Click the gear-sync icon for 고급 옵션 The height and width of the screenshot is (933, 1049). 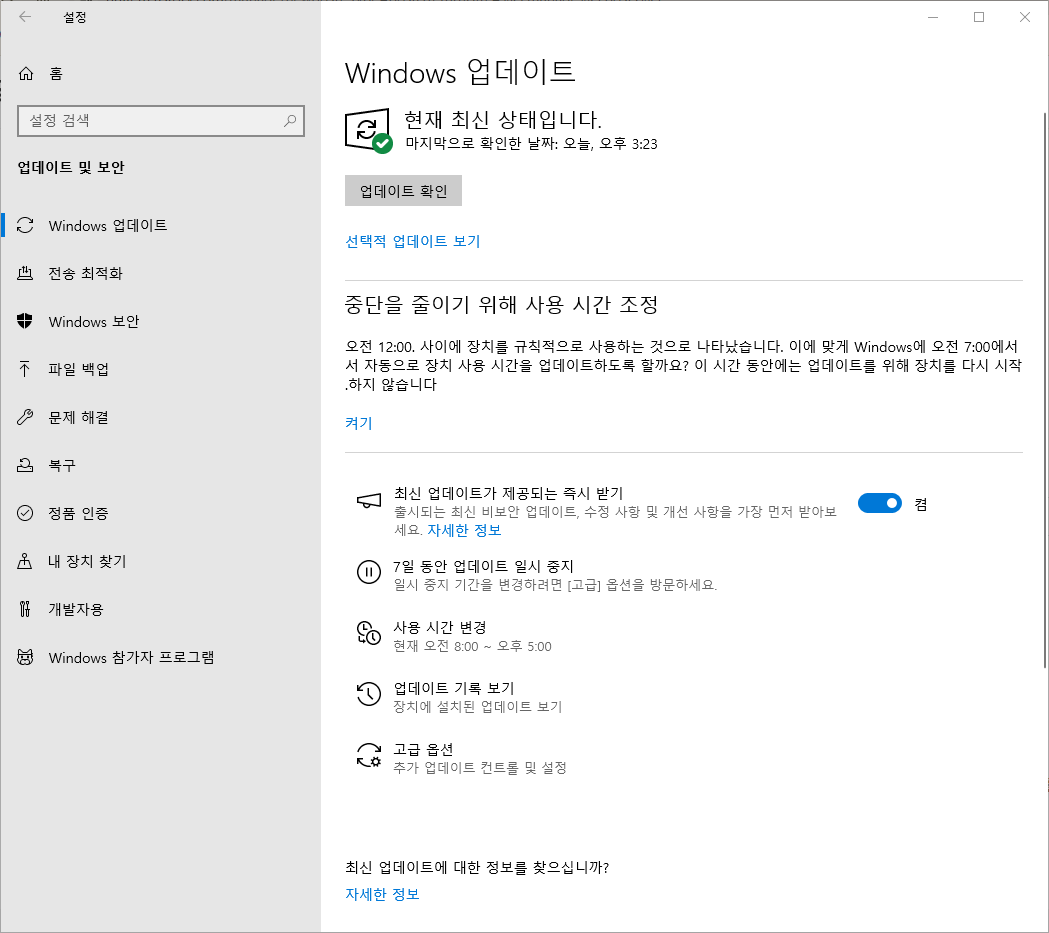[x=369, y=755]
